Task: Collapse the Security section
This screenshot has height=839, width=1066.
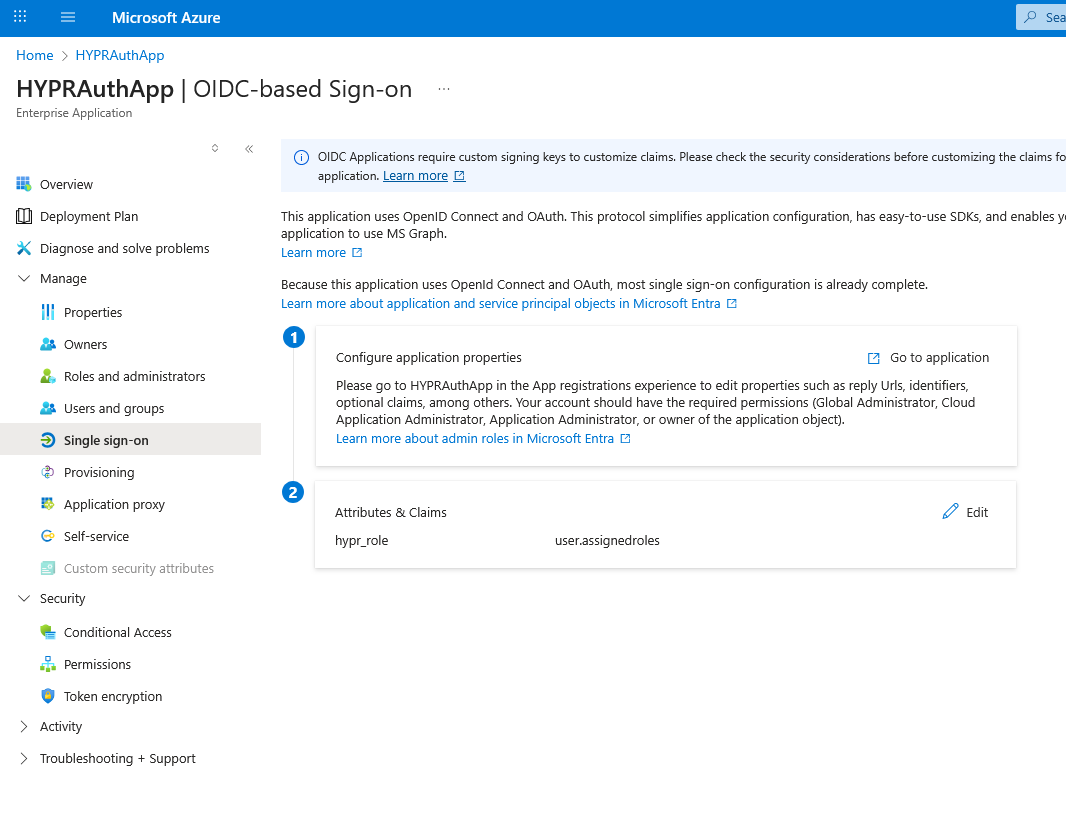Action: tap(24, 598)
